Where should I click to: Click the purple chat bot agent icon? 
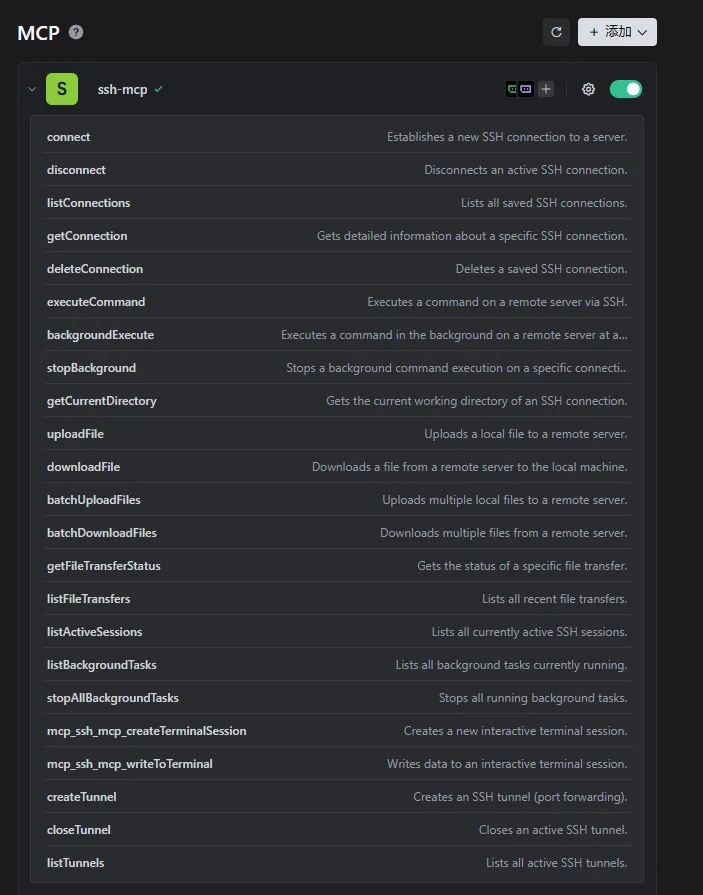[526, 89]
